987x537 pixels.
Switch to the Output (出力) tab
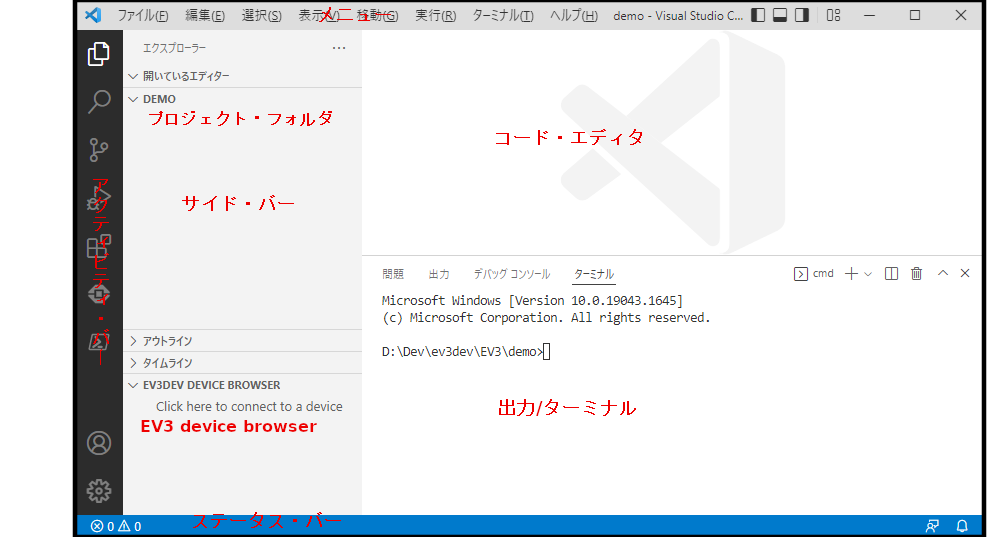pos(439,274)
